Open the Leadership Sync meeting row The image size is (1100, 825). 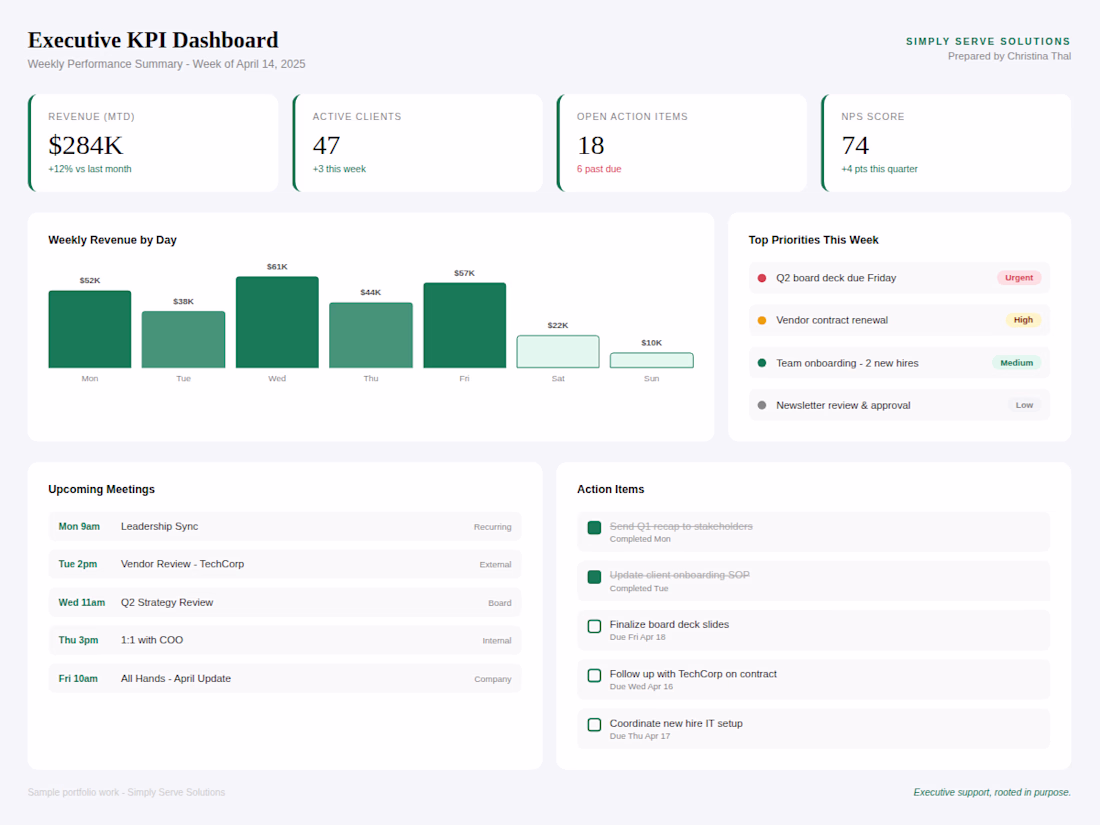tap(285, 527)
